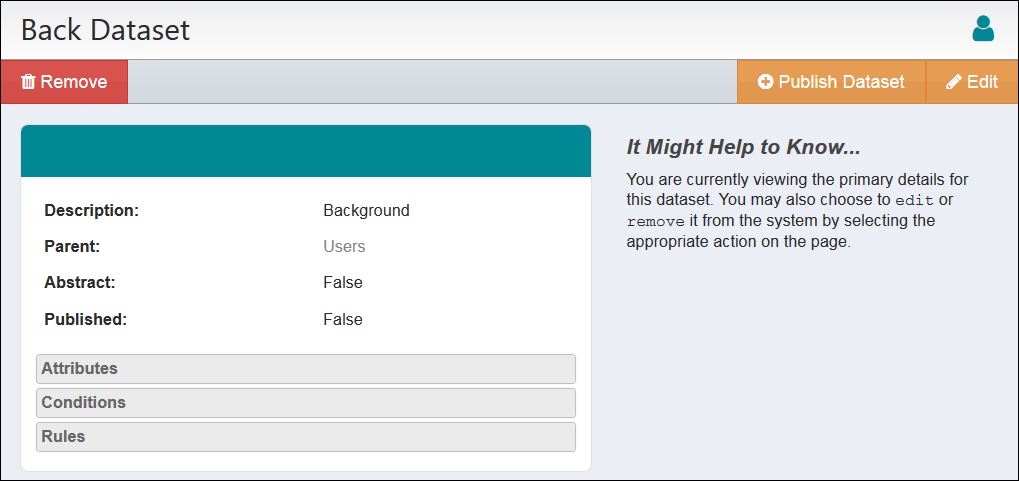Viewport: 1019px width, 481px height.
Task: Click the trash icon on Remove button
Action: (28, 82)
